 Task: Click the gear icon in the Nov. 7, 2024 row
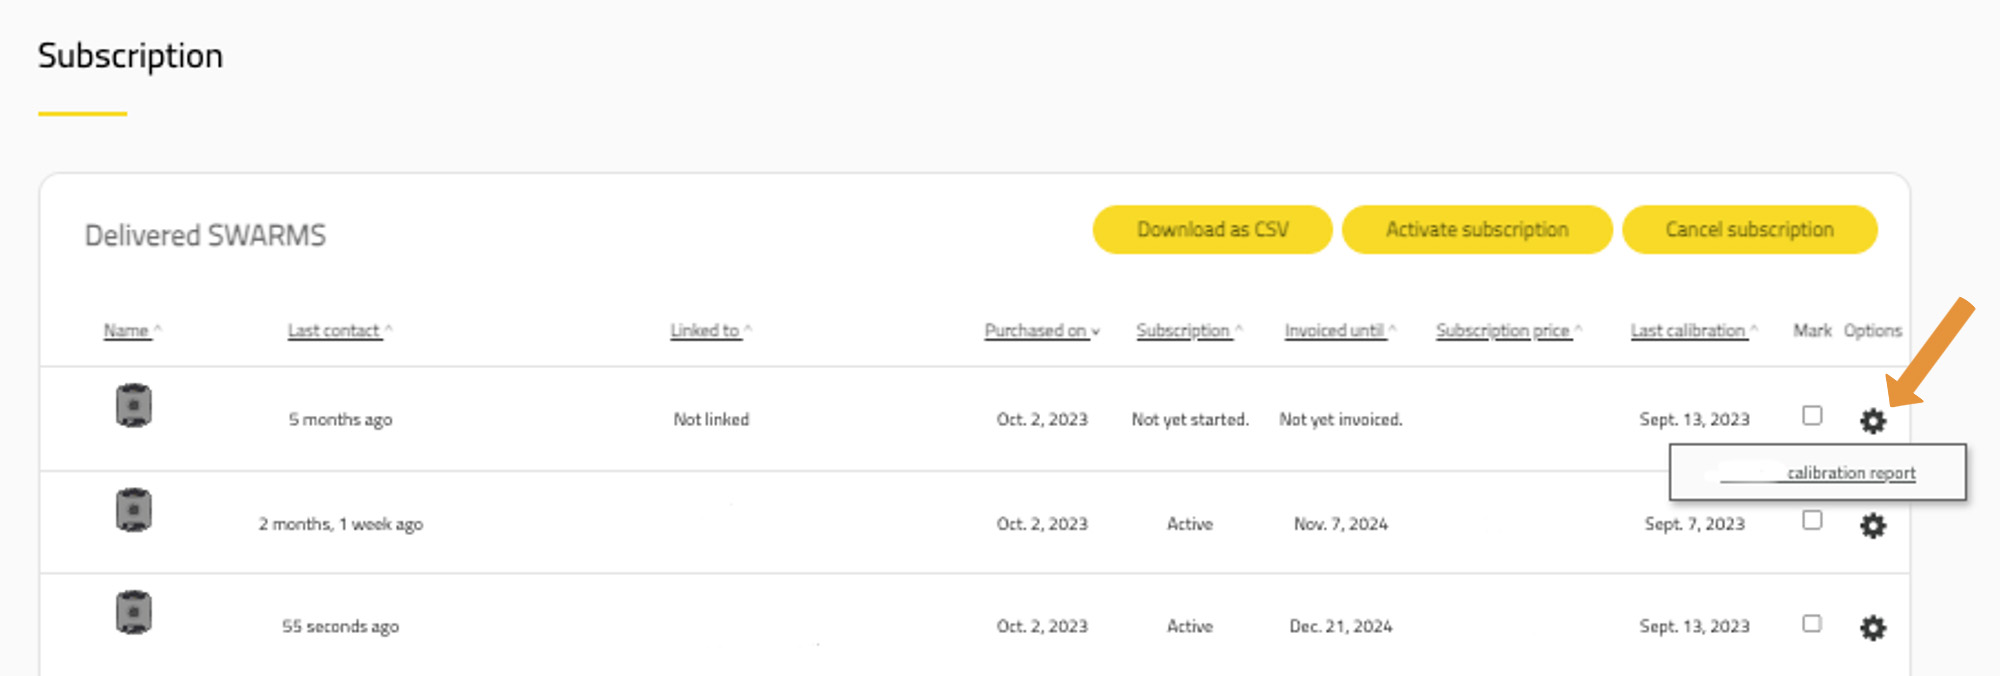coord(1872,525)
